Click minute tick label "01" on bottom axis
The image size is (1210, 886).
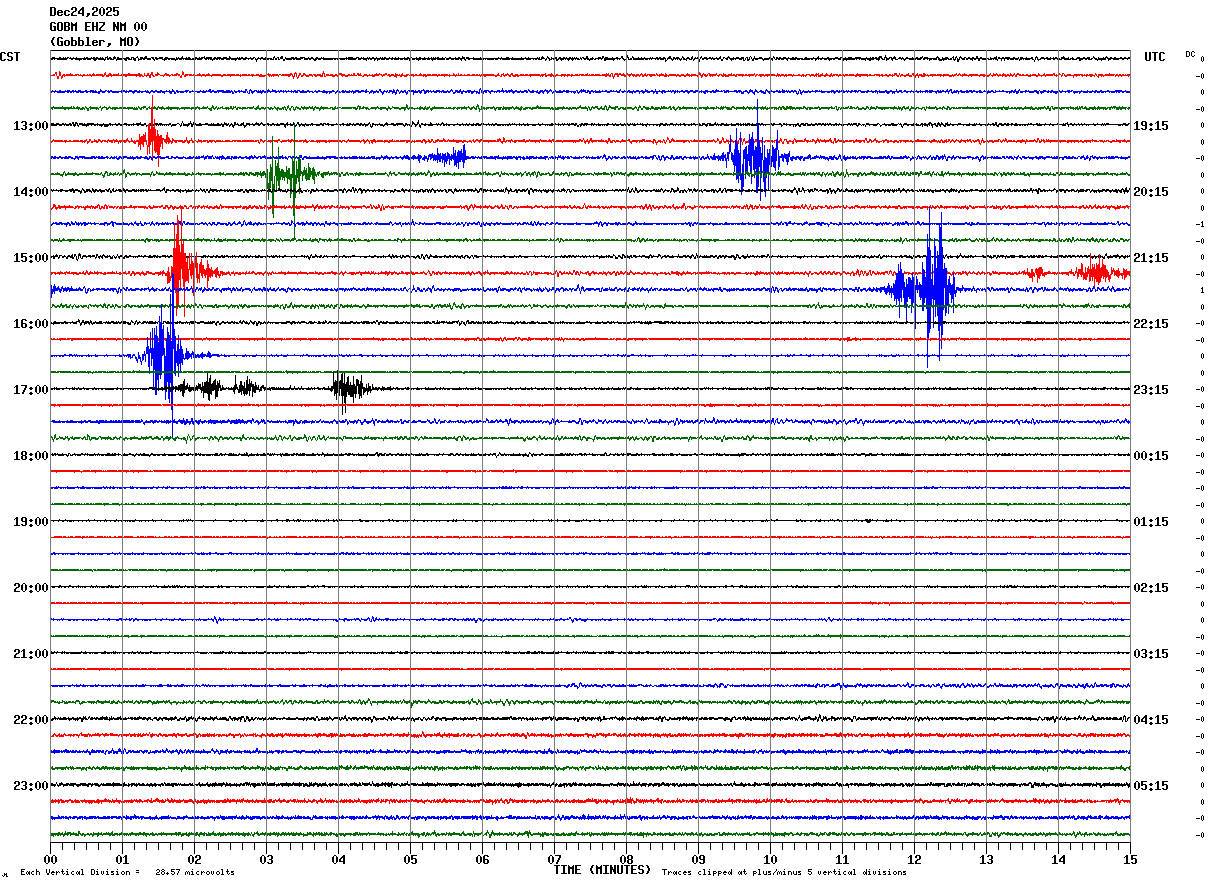pyautogui.click(x=122, y=859)
